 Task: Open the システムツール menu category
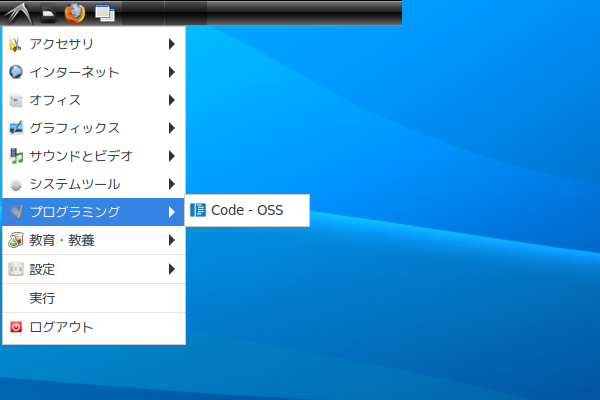[x=94, y=184]
